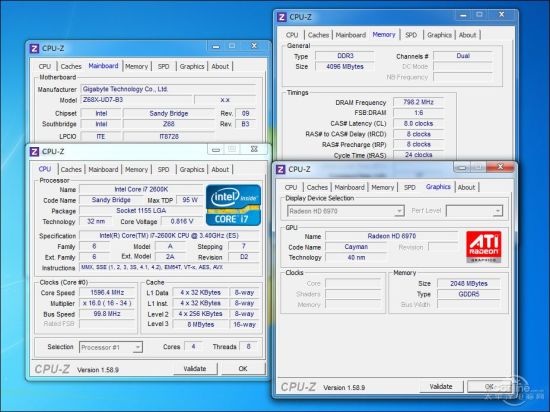This screenshot has width=550, height=412.
Task: Click the Level 3 cache value 8 MBytes
Action: coord(201,324)
